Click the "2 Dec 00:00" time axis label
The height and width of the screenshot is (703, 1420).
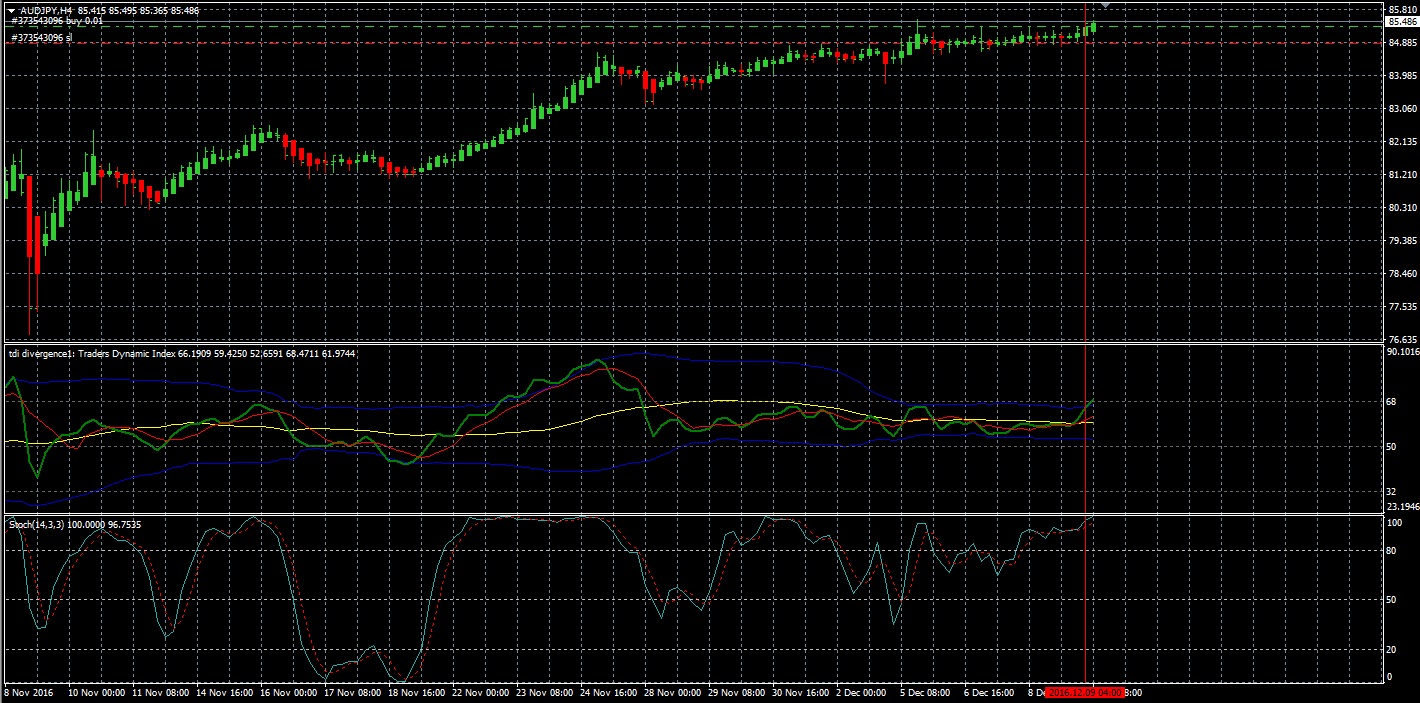coord(863,692)
